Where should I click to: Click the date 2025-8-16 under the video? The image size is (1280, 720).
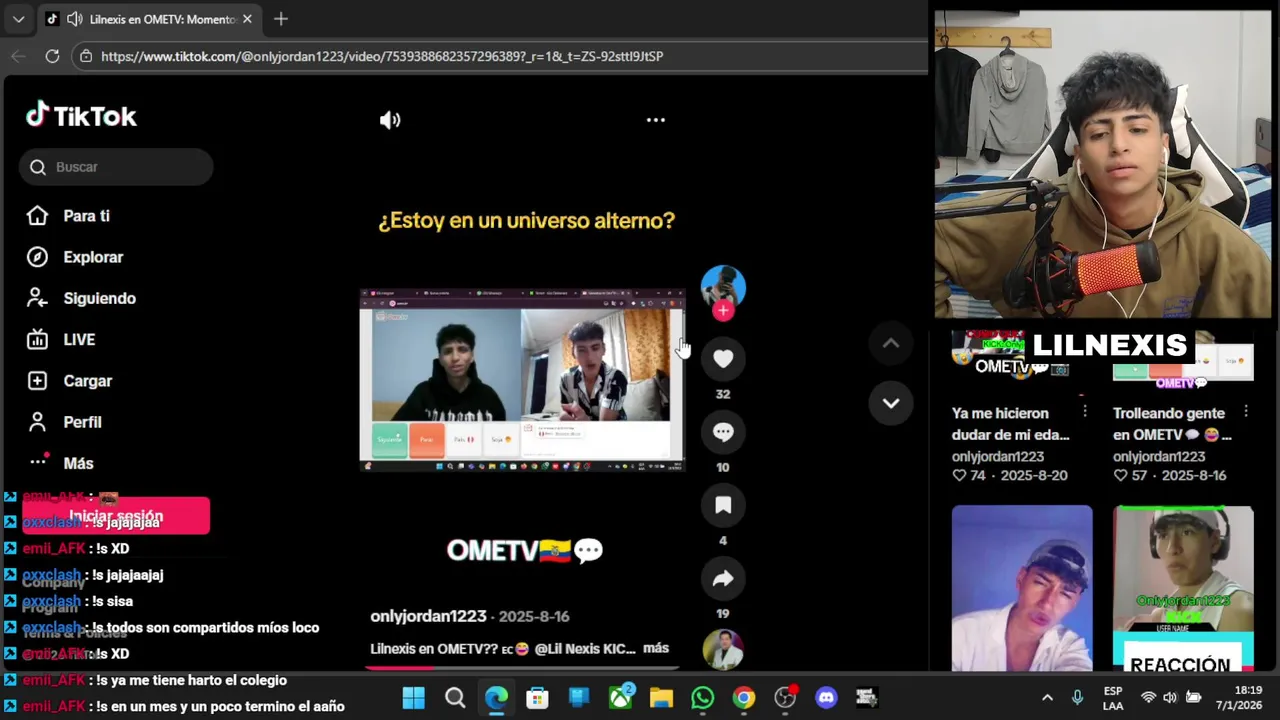pos(534,617)
